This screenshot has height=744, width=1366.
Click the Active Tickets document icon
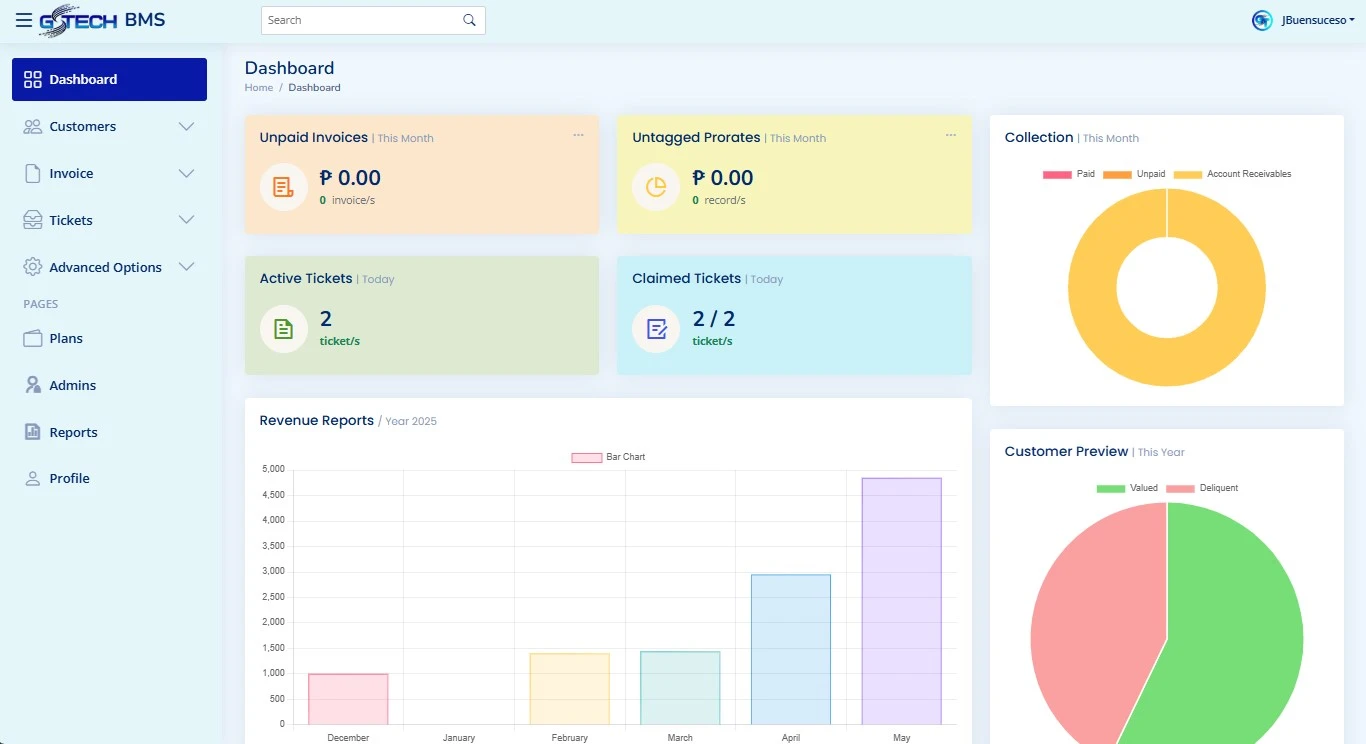click(283, 329)
